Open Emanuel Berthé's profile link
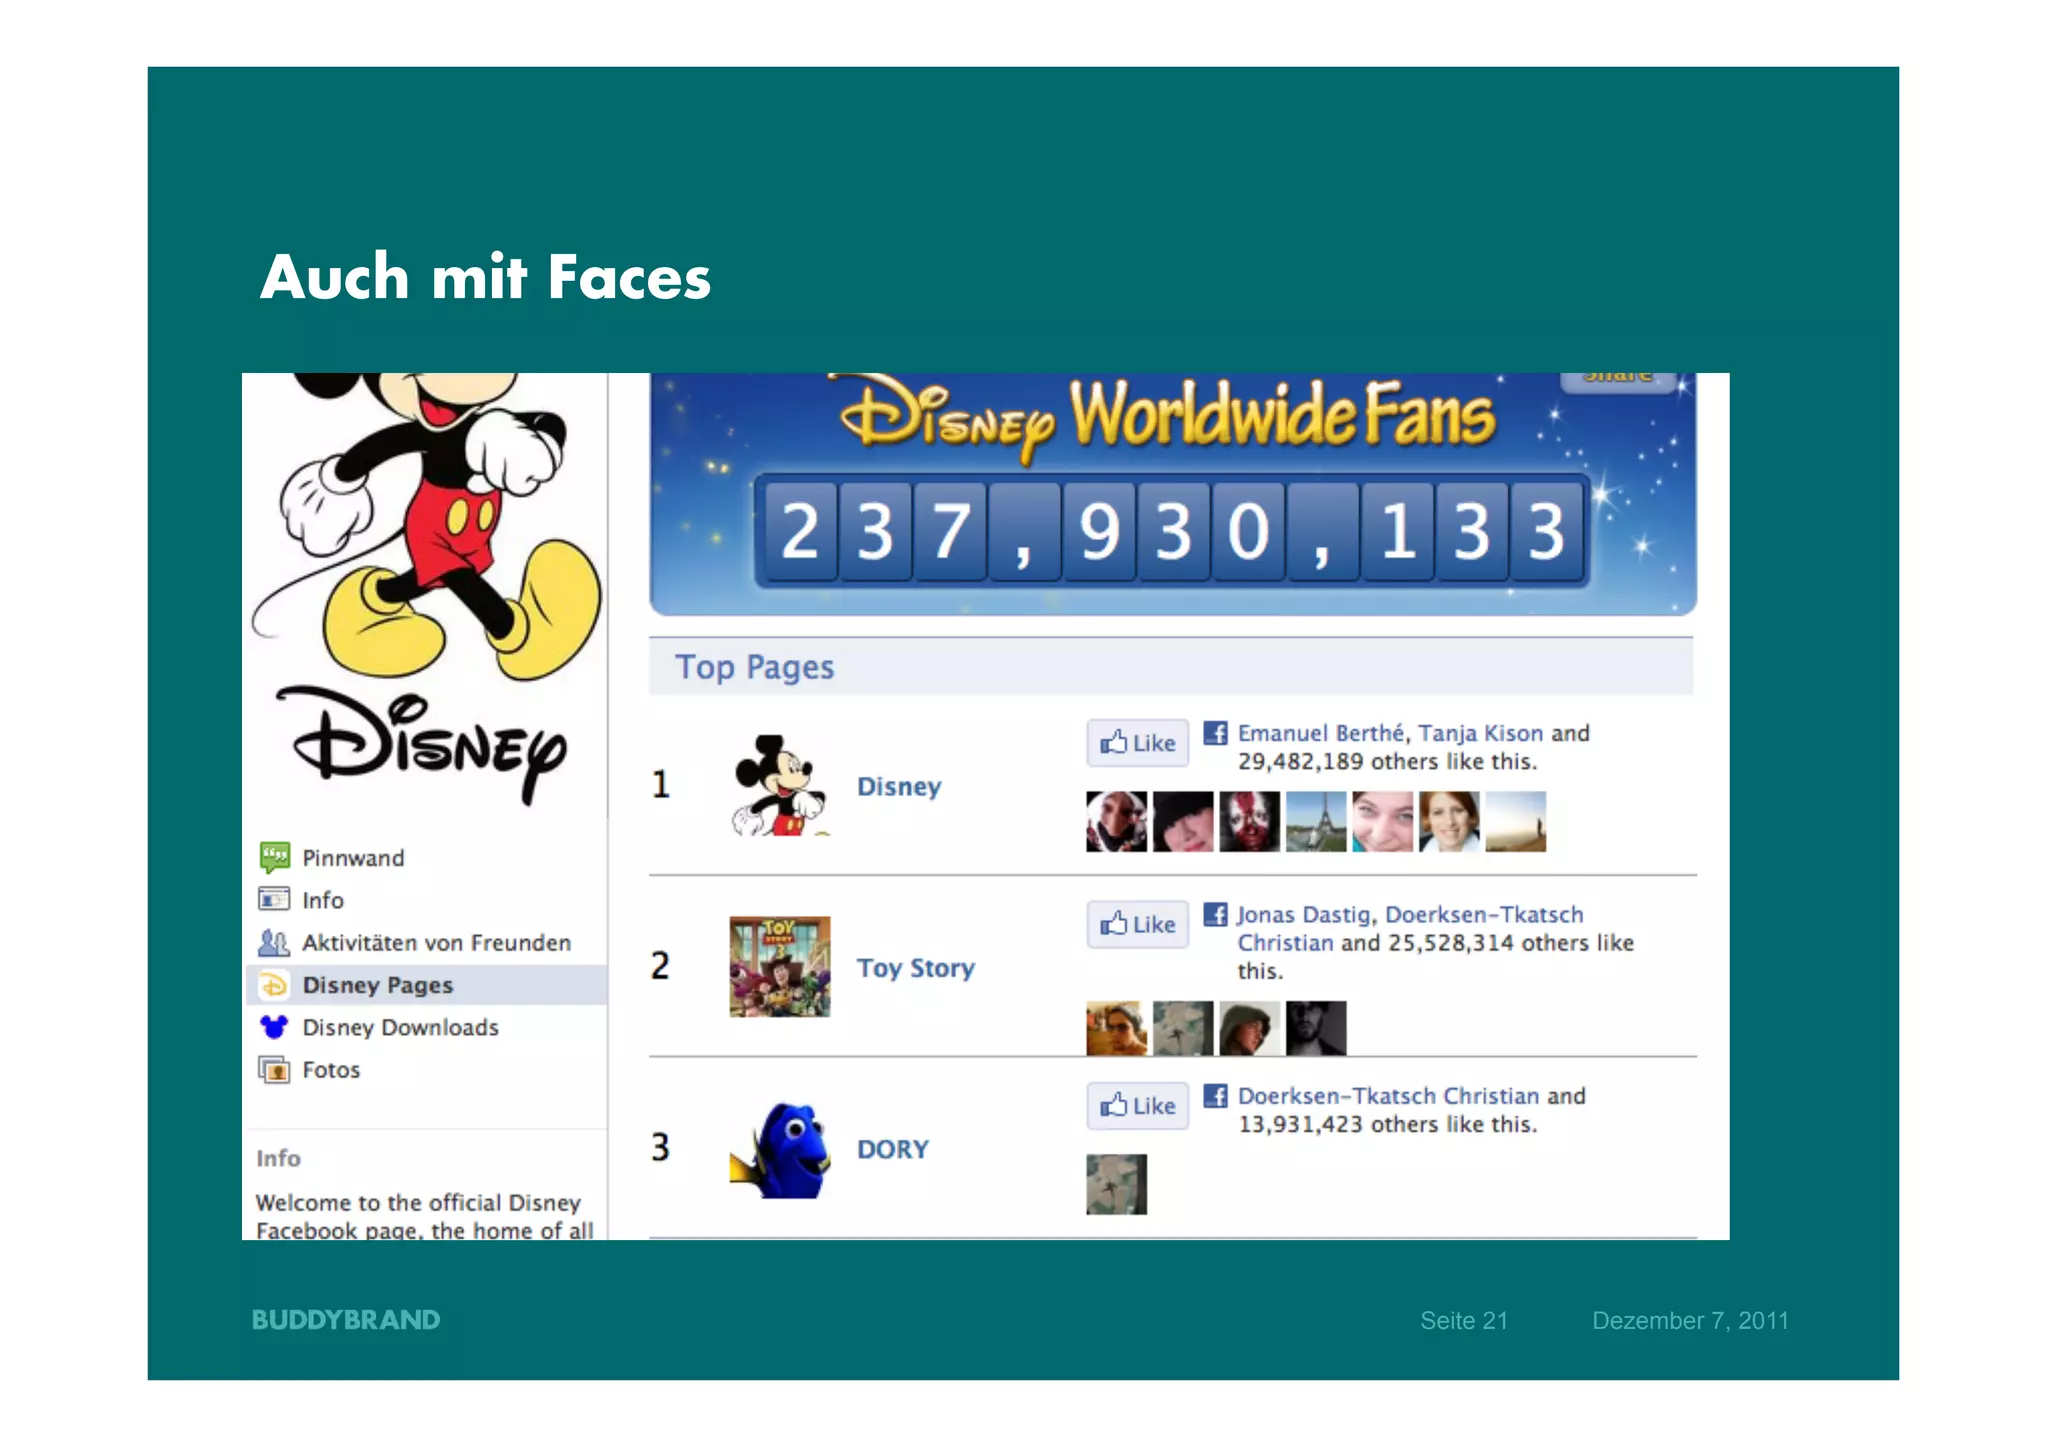Screen dimensions: 2048x1447 [1320, 733]
